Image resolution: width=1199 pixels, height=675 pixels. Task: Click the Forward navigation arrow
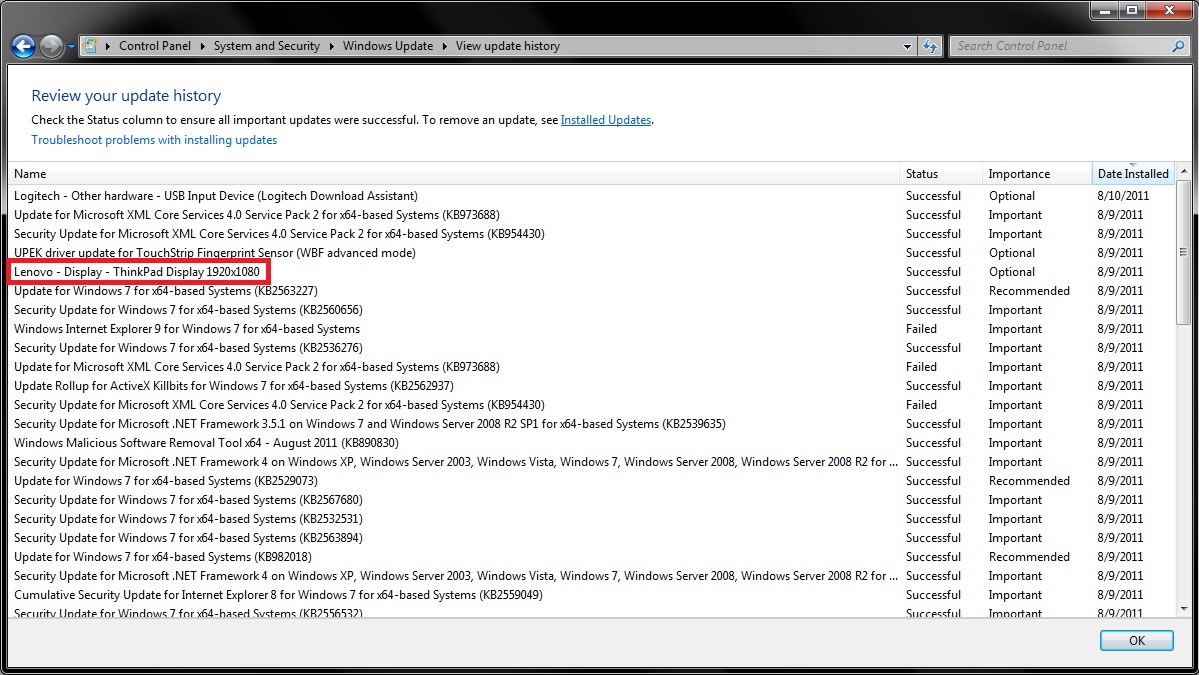51,47
